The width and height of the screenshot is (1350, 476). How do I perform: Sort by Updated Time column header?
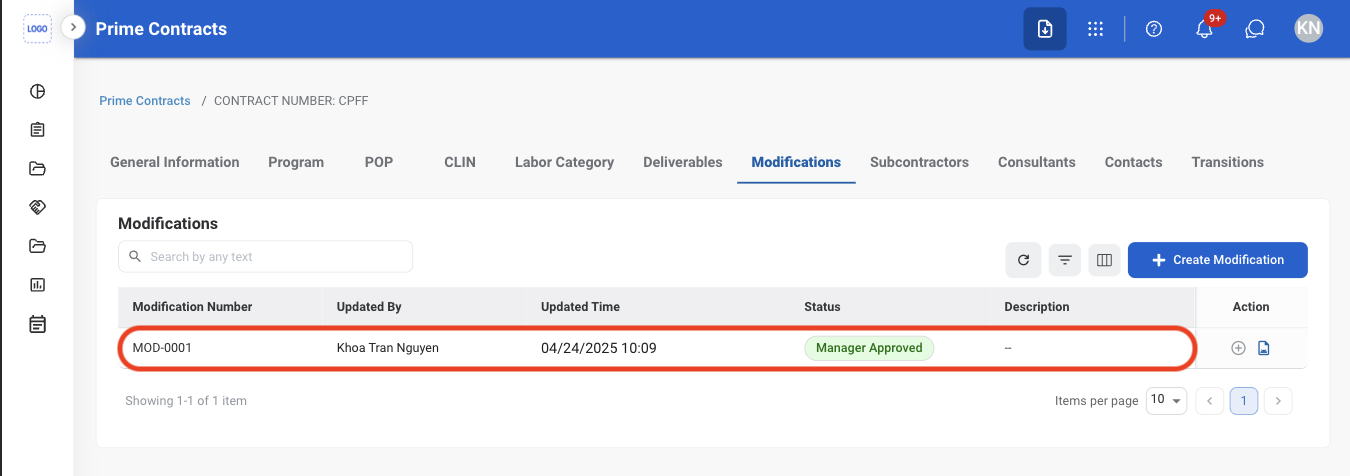point(580,307)
